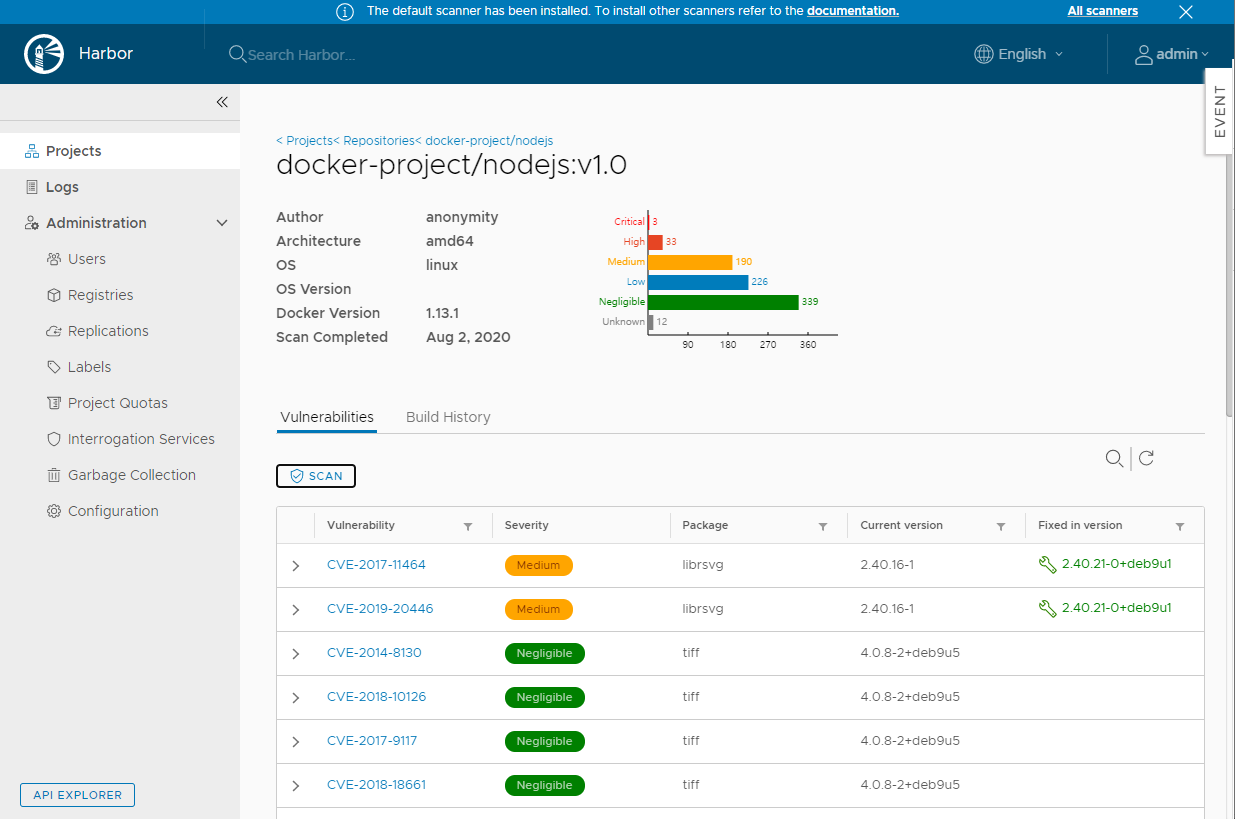Click the Logs sidebar icon
This screenshot has width=1235, height=819.
(32, 187)
